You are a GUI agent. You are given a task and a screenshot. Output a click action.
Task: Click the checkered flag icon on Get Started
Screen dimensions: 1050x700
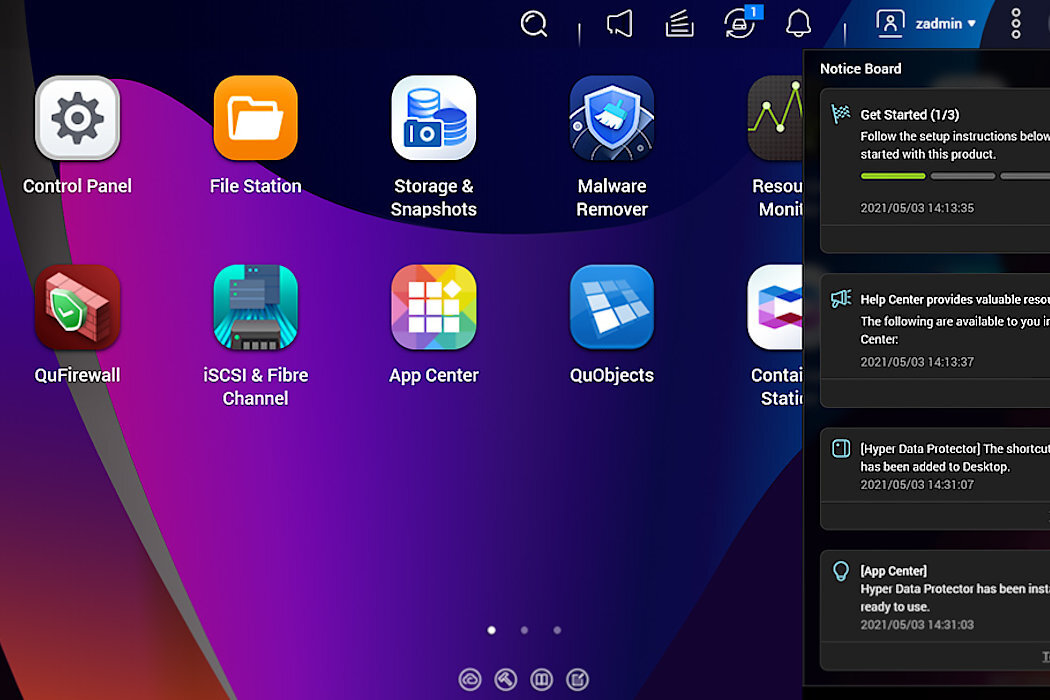point(841,114)
